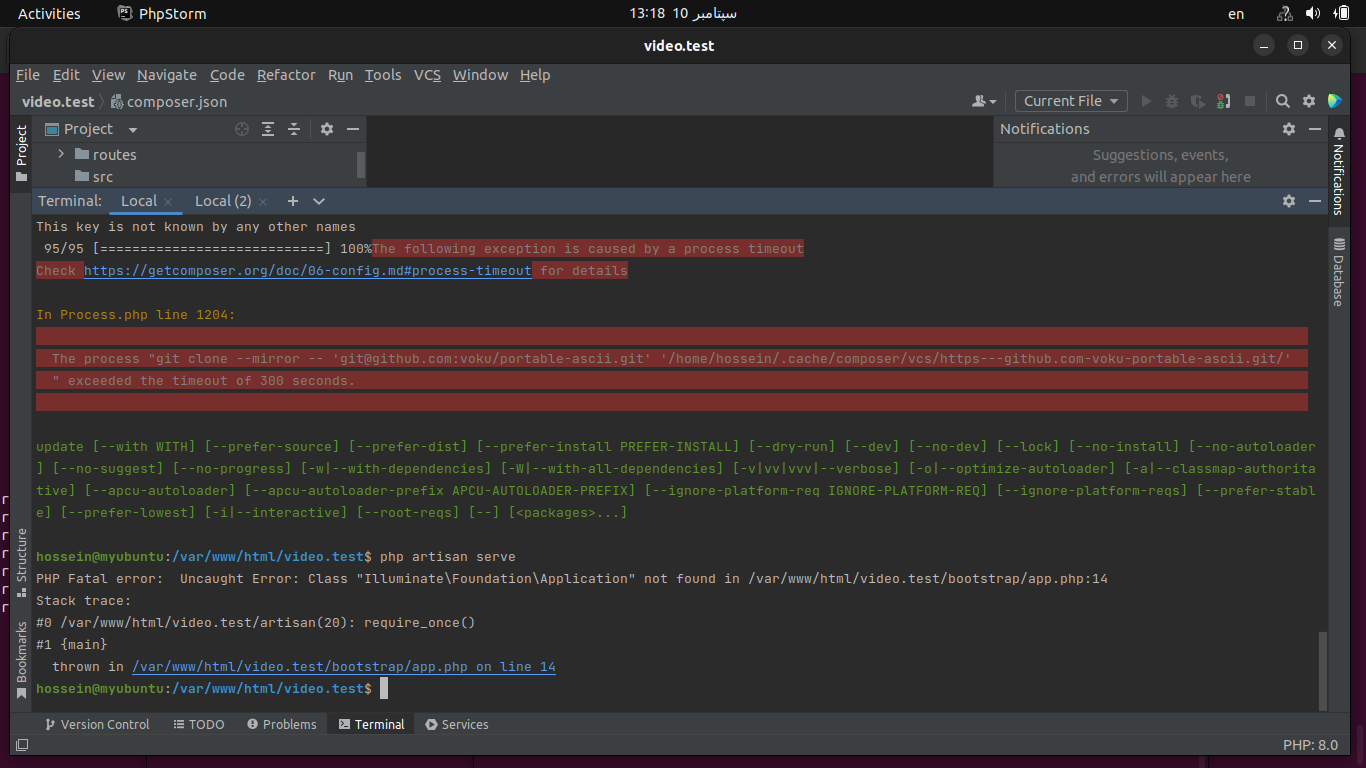Viewport: 1366px width, 768px height.
Task: Open the getcomposer.org process-timeout link
Action: coord(307,271)
